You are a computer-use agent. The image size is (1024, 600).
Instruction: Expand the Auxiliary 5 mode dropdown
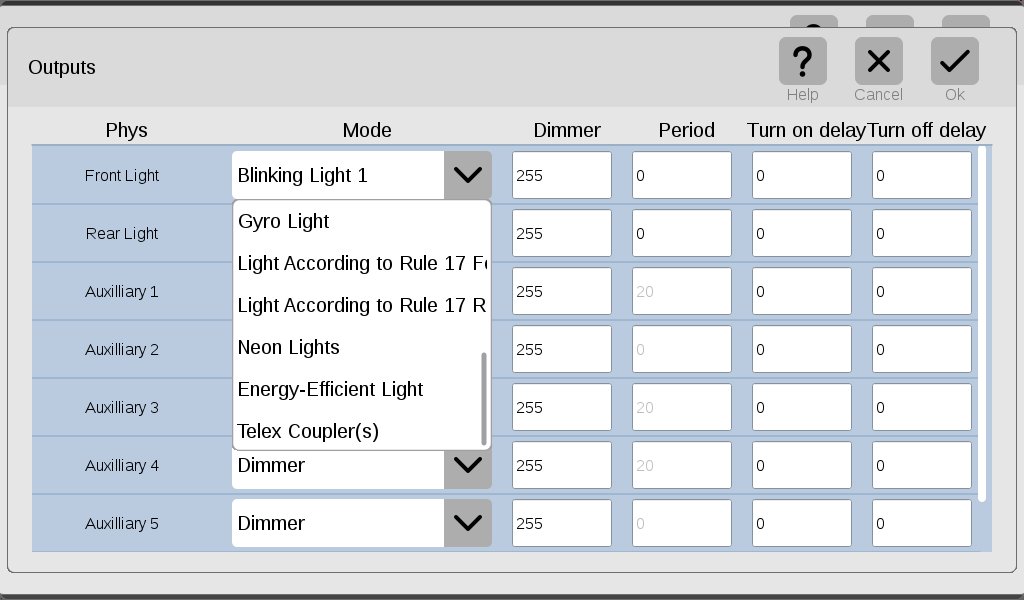[x=468, y=523]
